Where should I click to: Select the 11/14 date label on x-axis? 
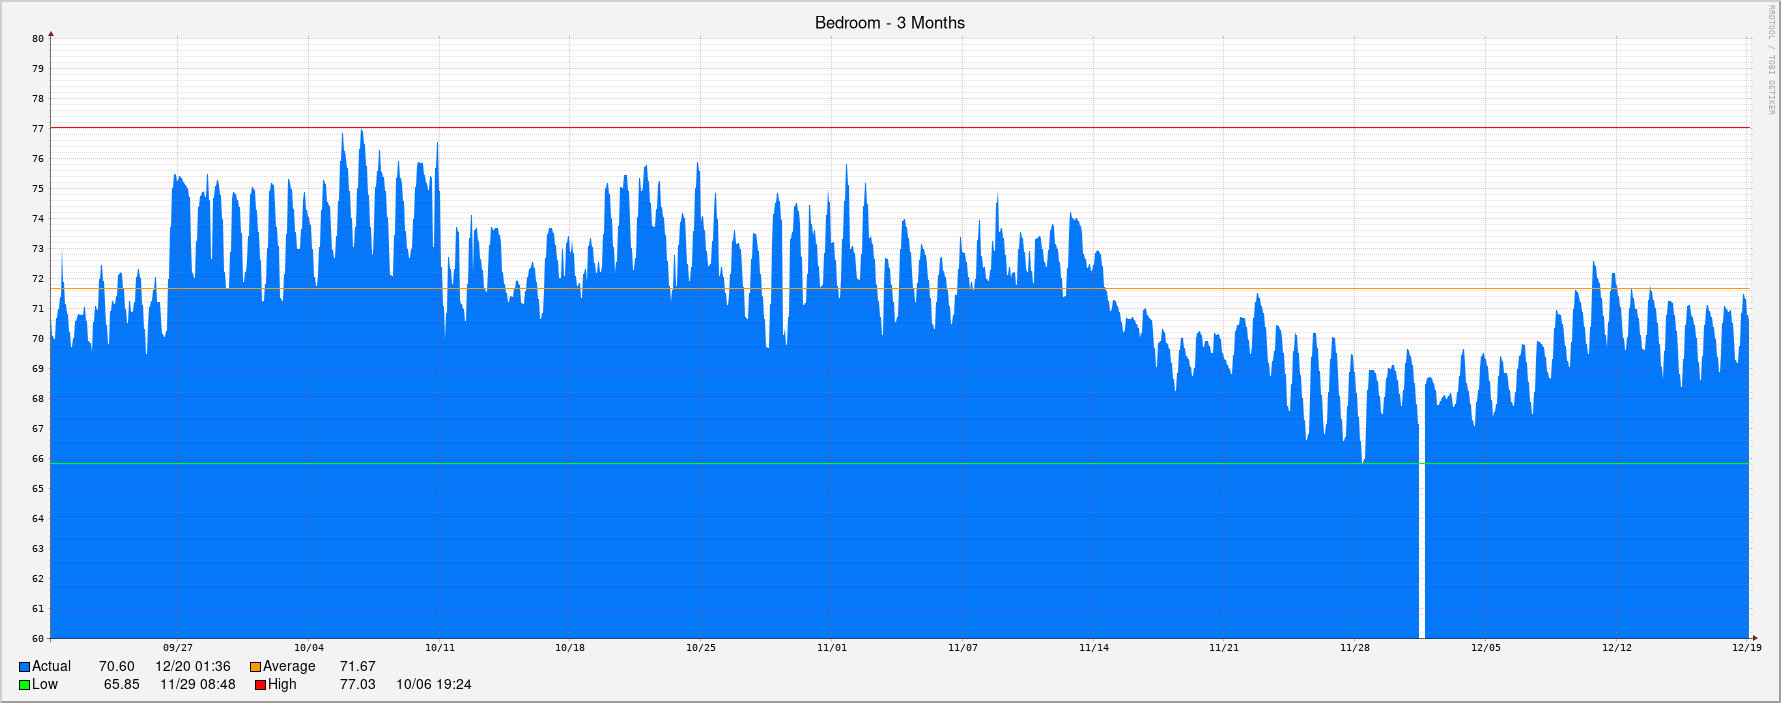point(1093,648)
